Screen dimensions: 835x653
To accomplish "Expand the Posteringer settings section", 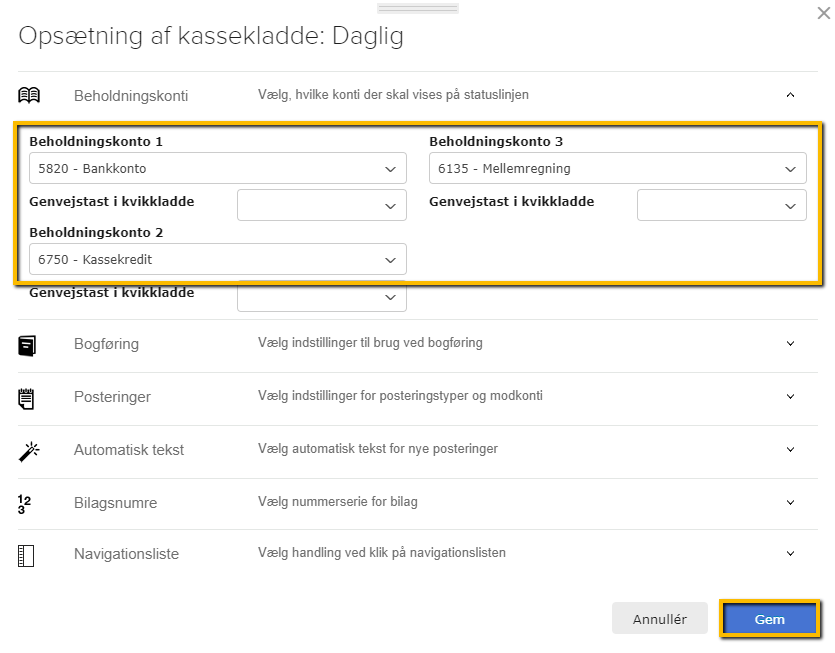I will point(790,397).
